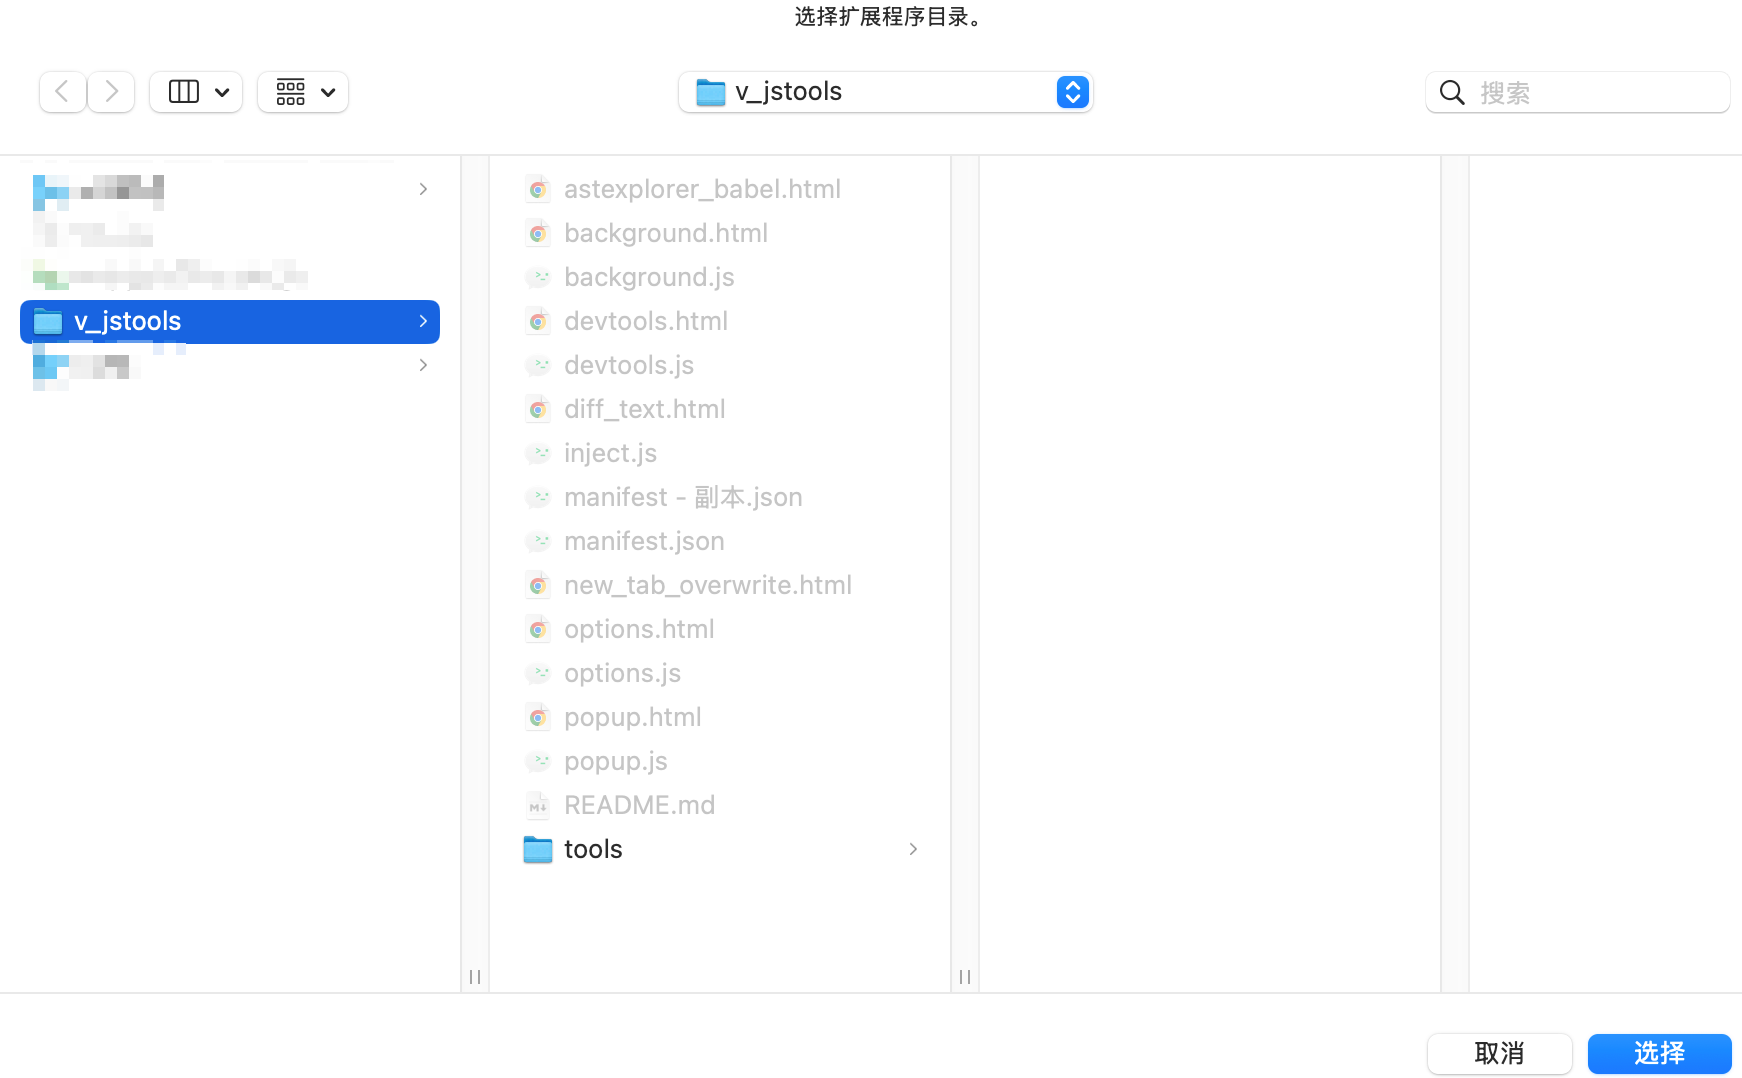Open the grid grouping options icon
This screenshot has width=1742, height=1078.
click(x=291, y=92)
